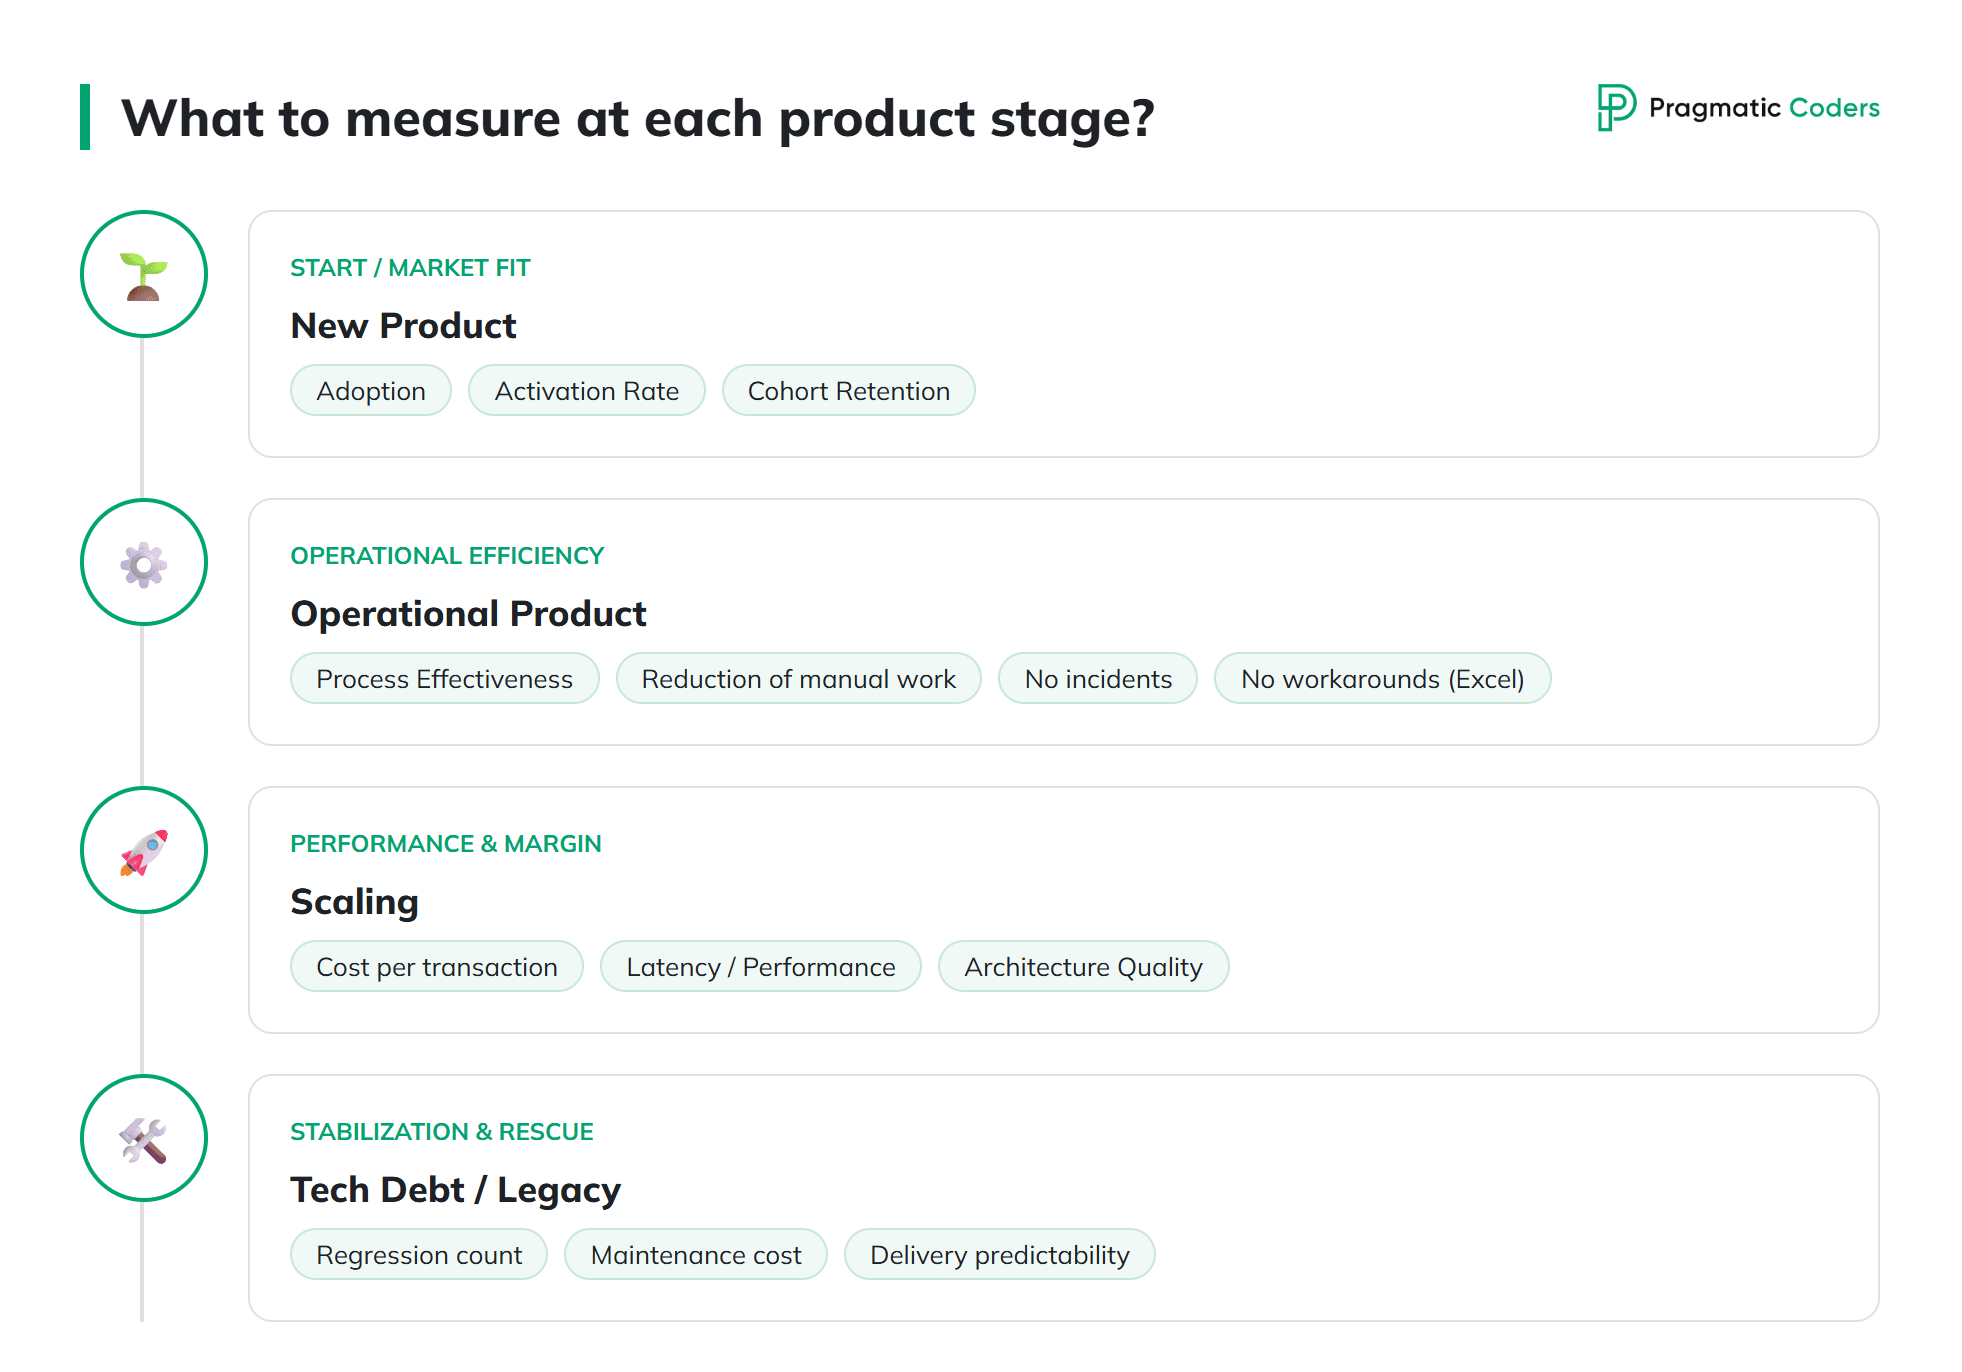Select the Activation Rate tag
The height and width of the screenshot is (1372, 1962).
coord(587,391)
